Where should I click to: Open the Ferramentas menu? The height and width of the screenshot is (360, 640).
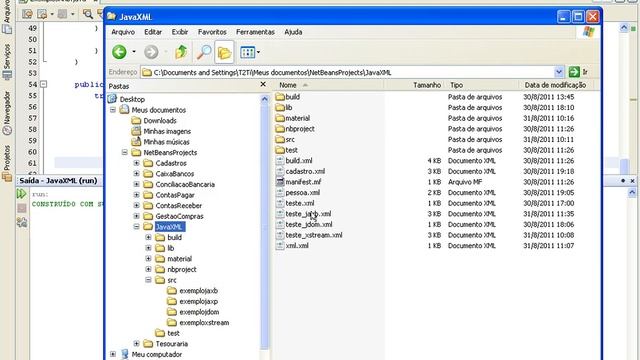tap(255, 32)
